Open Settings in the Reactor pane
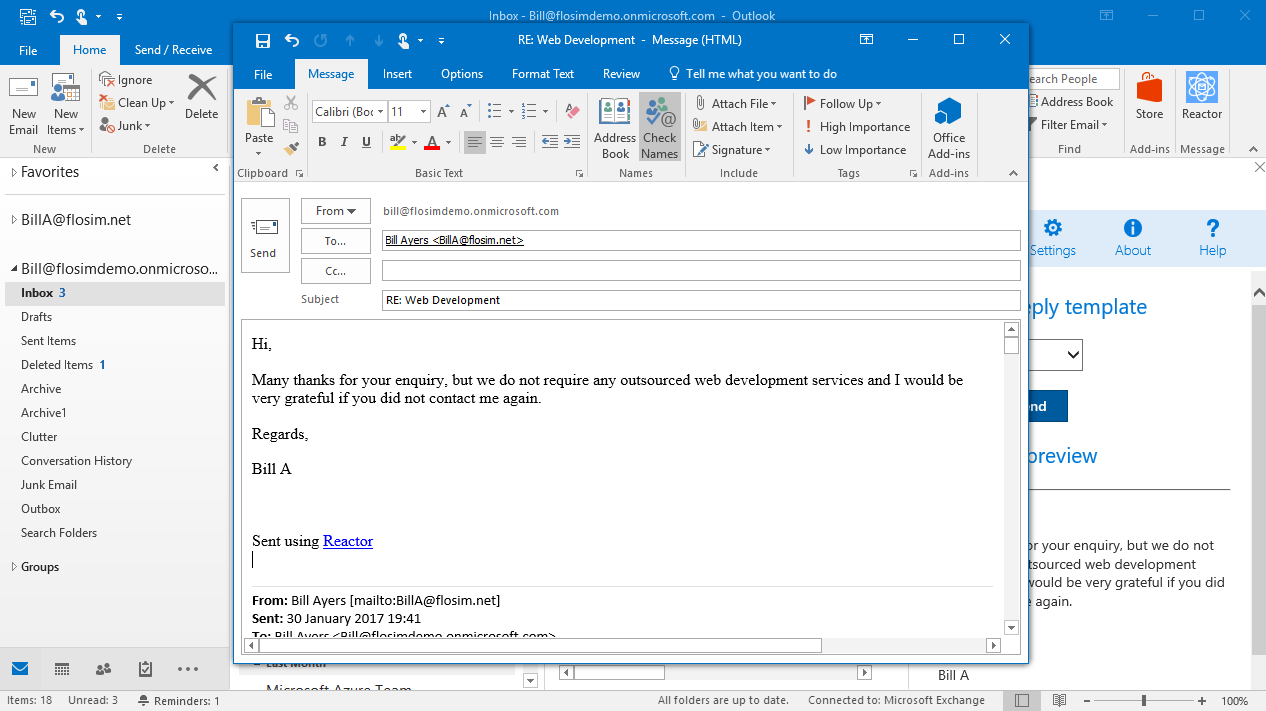The height and width of the screenshot is (711, 1266). pos(1053,239)
